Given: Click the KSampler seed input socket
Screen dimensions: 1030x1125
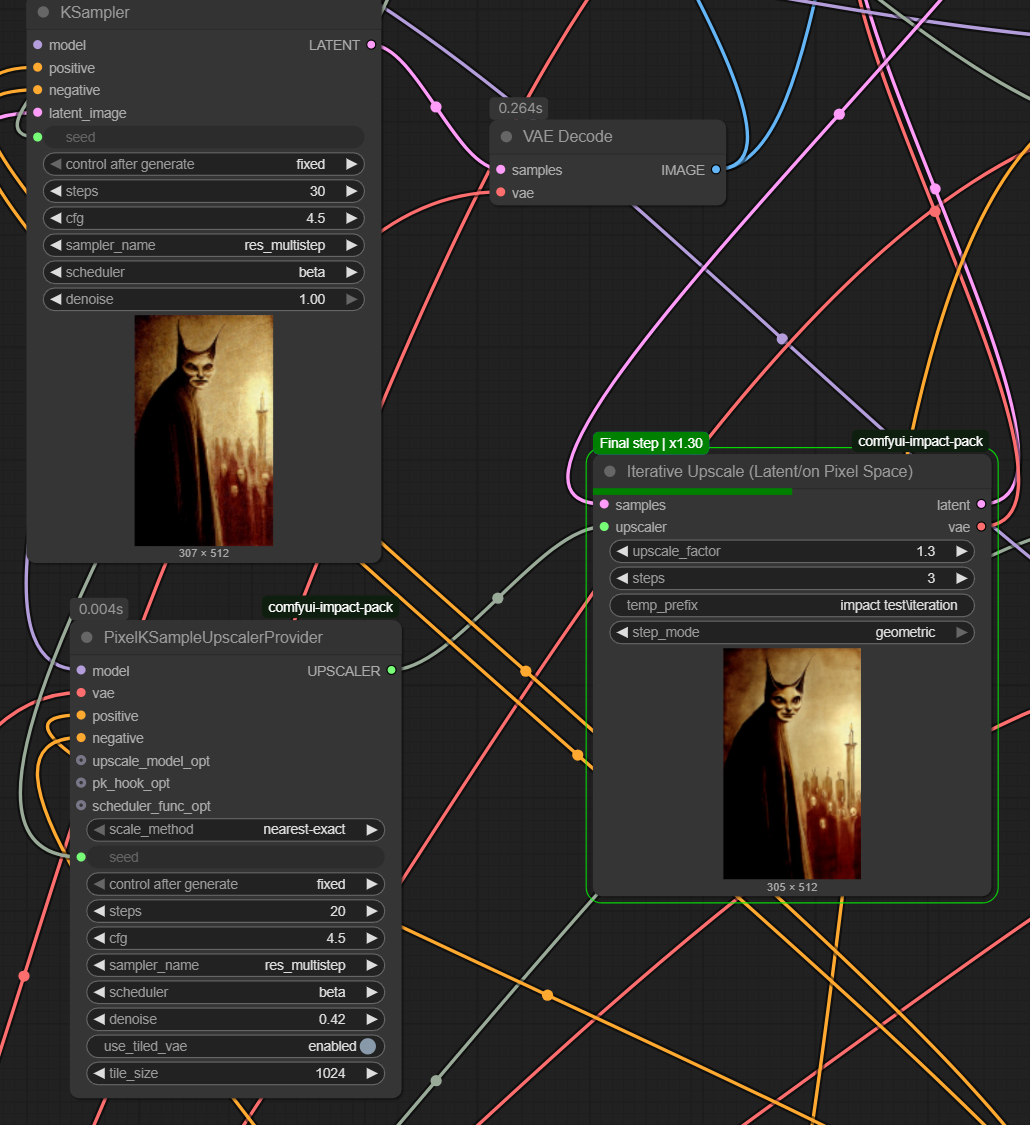Looking at the screenshot, I should click(38, 137).
